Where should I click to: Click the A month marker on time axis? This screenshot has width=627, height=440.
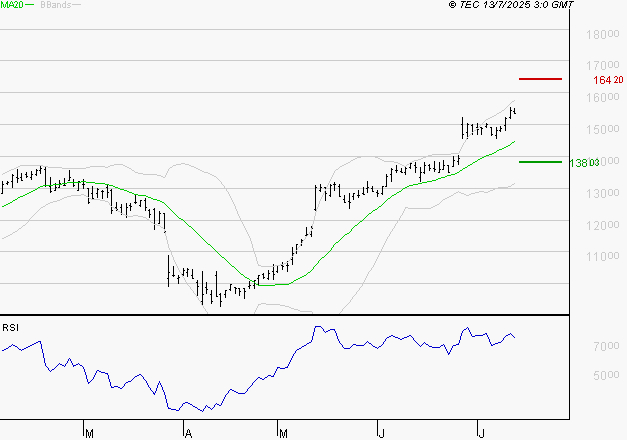[x=187, y=433]
